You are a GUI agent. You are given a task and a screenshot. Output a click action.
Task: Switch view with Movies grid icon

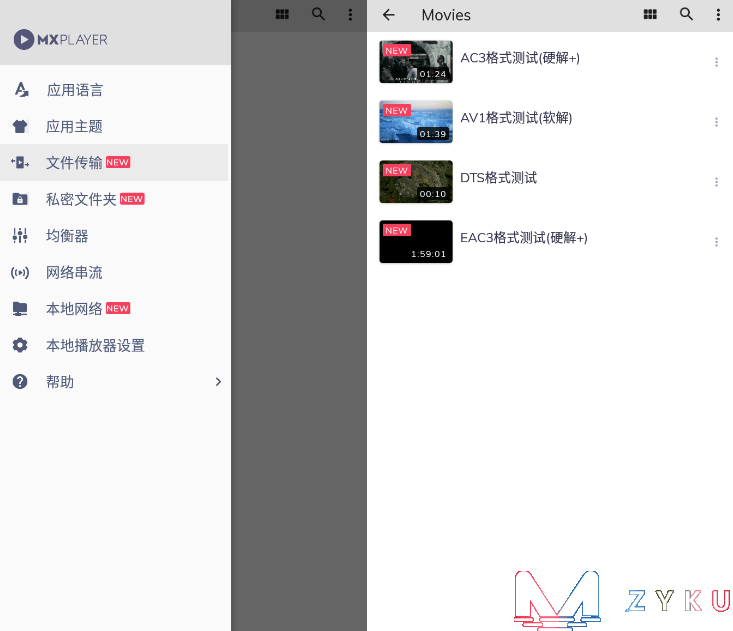650,14
